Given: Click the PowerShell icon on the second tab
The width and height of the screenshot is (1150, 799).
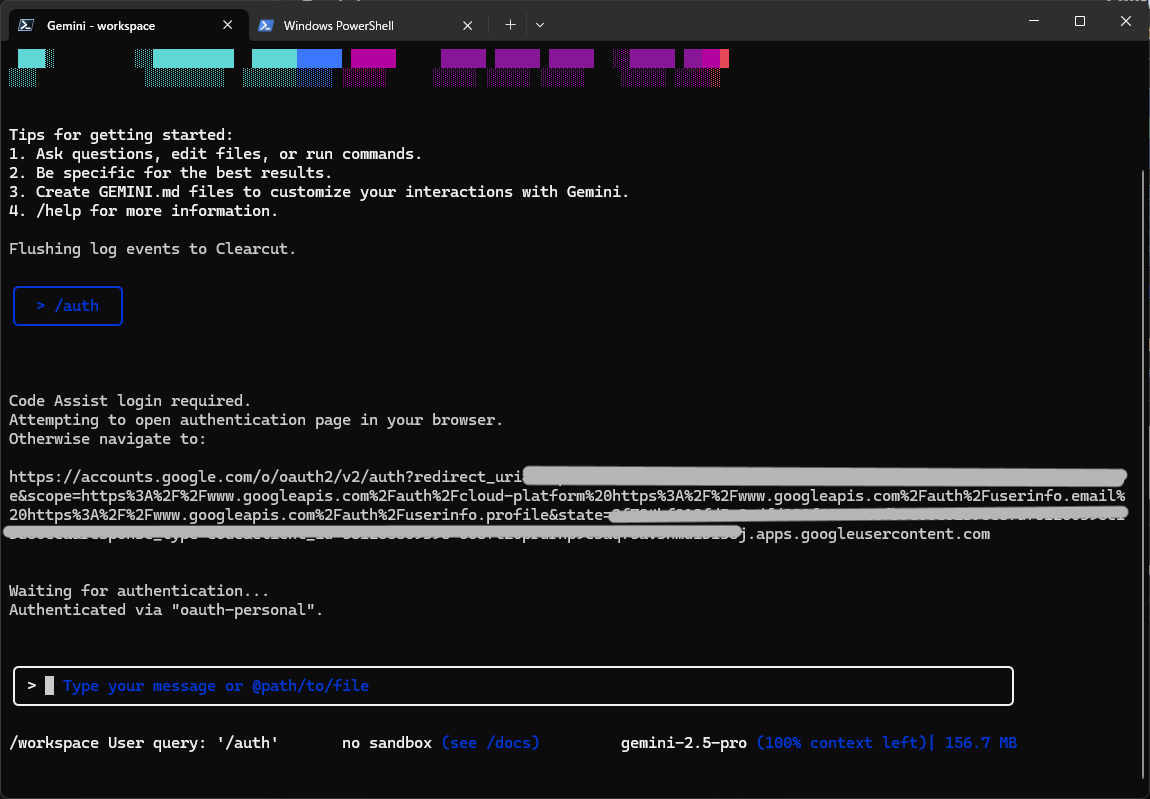Looking at the screenshot, I should tap(266, 25).
